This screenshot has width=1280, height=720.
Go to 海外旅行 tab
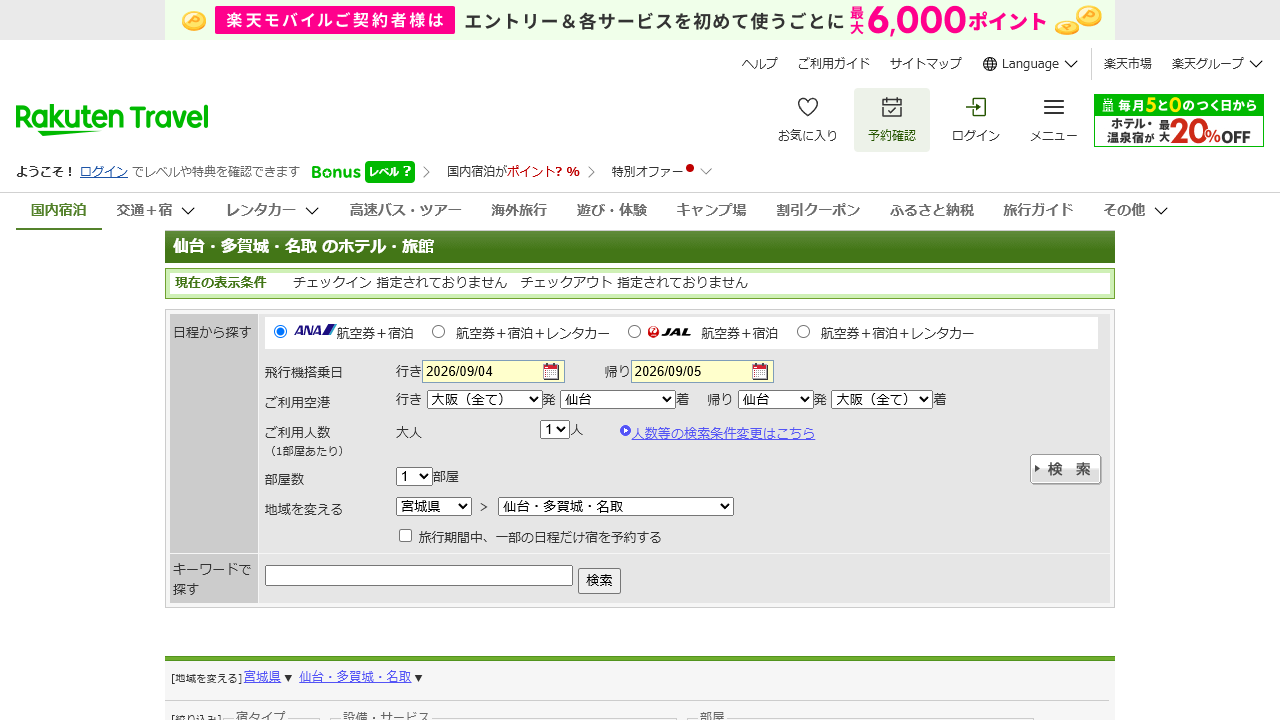coord(519,210)
